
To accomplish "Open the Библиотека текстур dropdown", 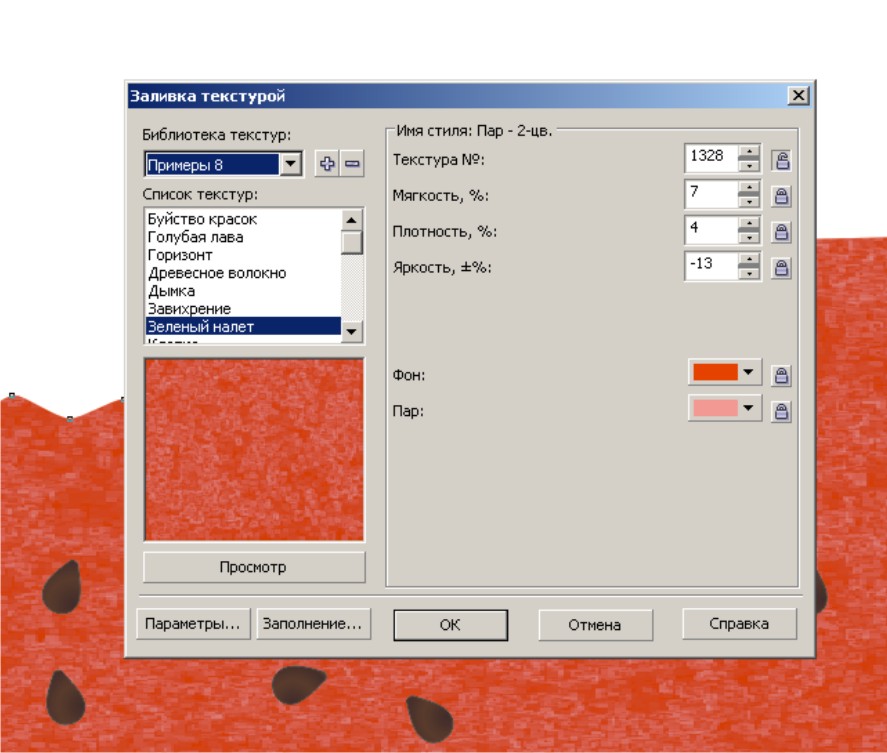I will tap(291, 164).
